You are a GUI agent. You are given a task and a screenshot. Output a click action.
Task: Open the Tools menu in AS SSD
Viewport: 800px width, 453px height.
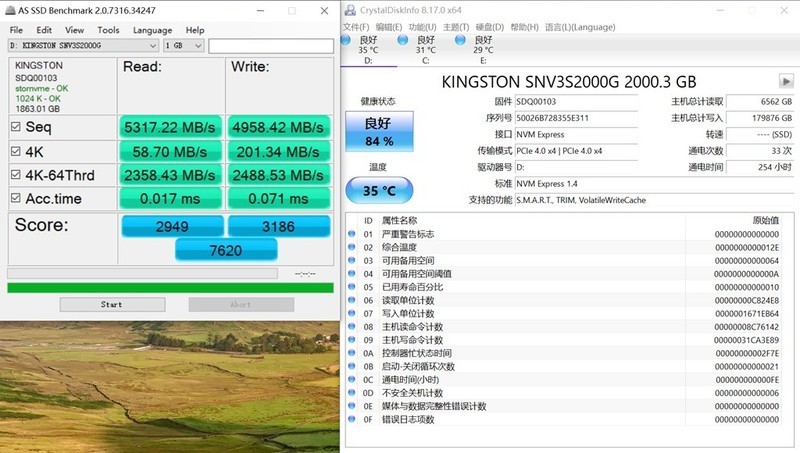pyautogui.click(x=108, y=30)
